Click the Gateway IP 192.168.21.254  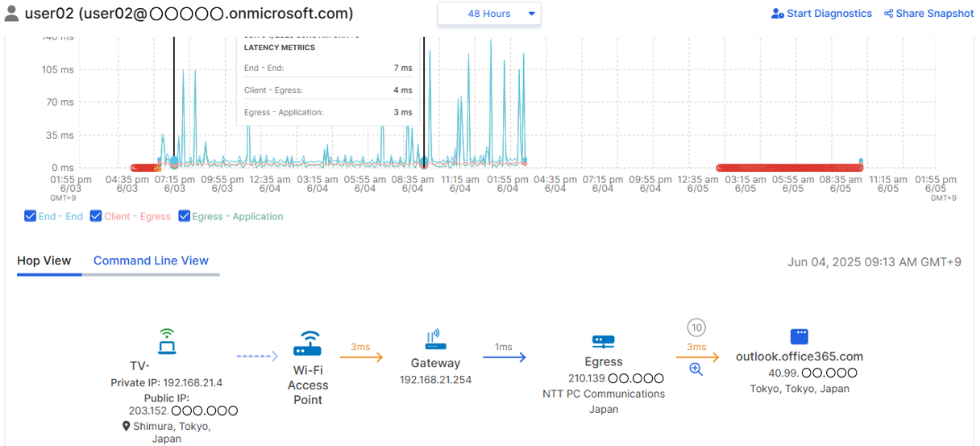pos(435,379)
